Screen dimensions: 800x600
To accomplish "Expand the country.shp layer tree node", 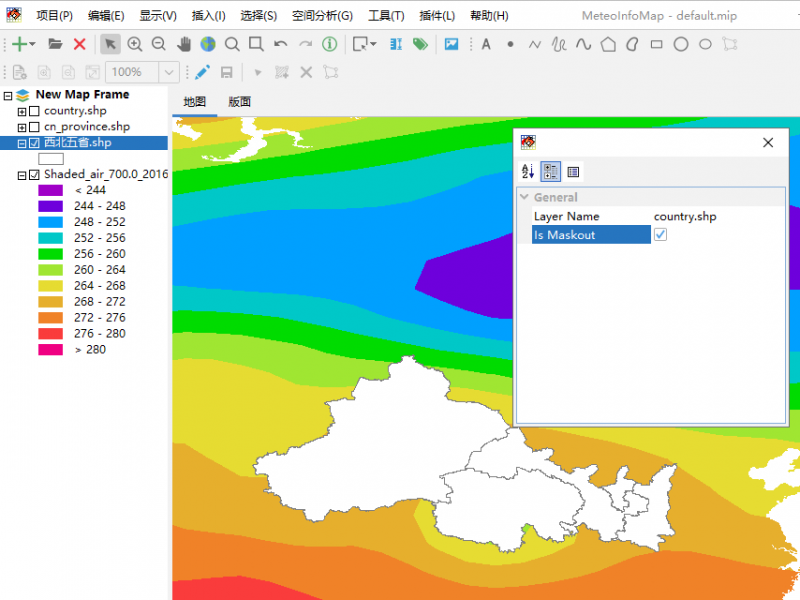I will click(22, 111).
